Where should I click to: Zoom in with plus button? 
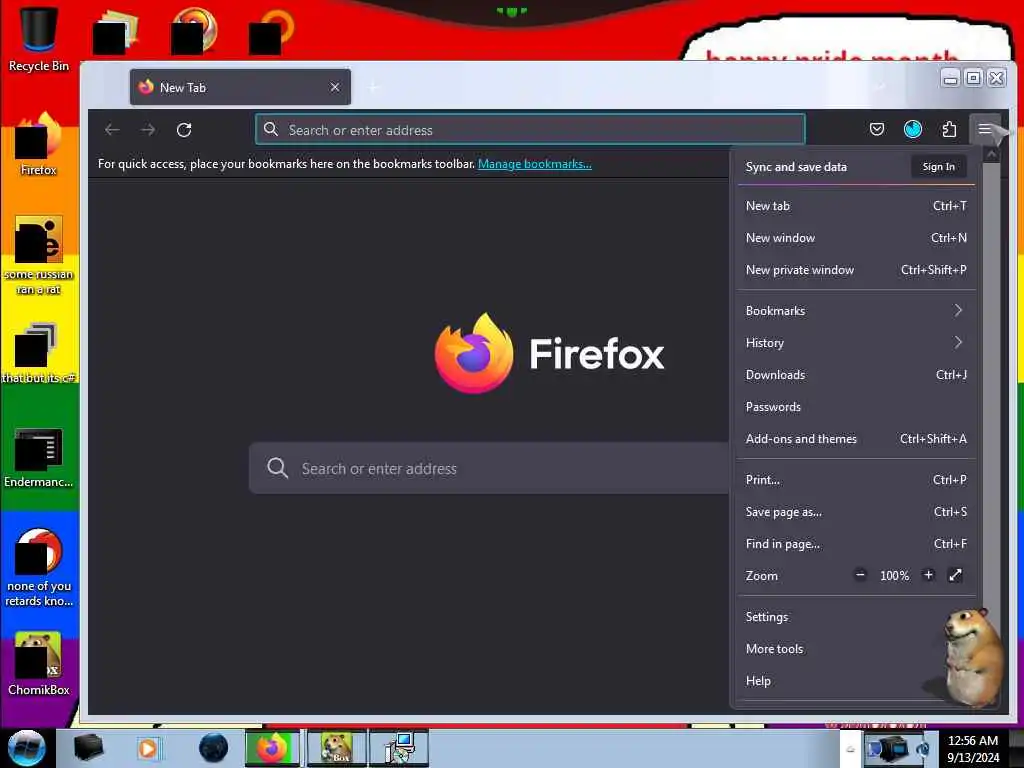click(x=928, y=575)
